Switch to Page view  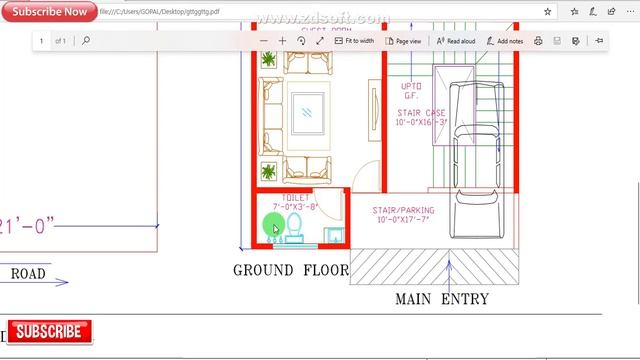tap(403, 41)
